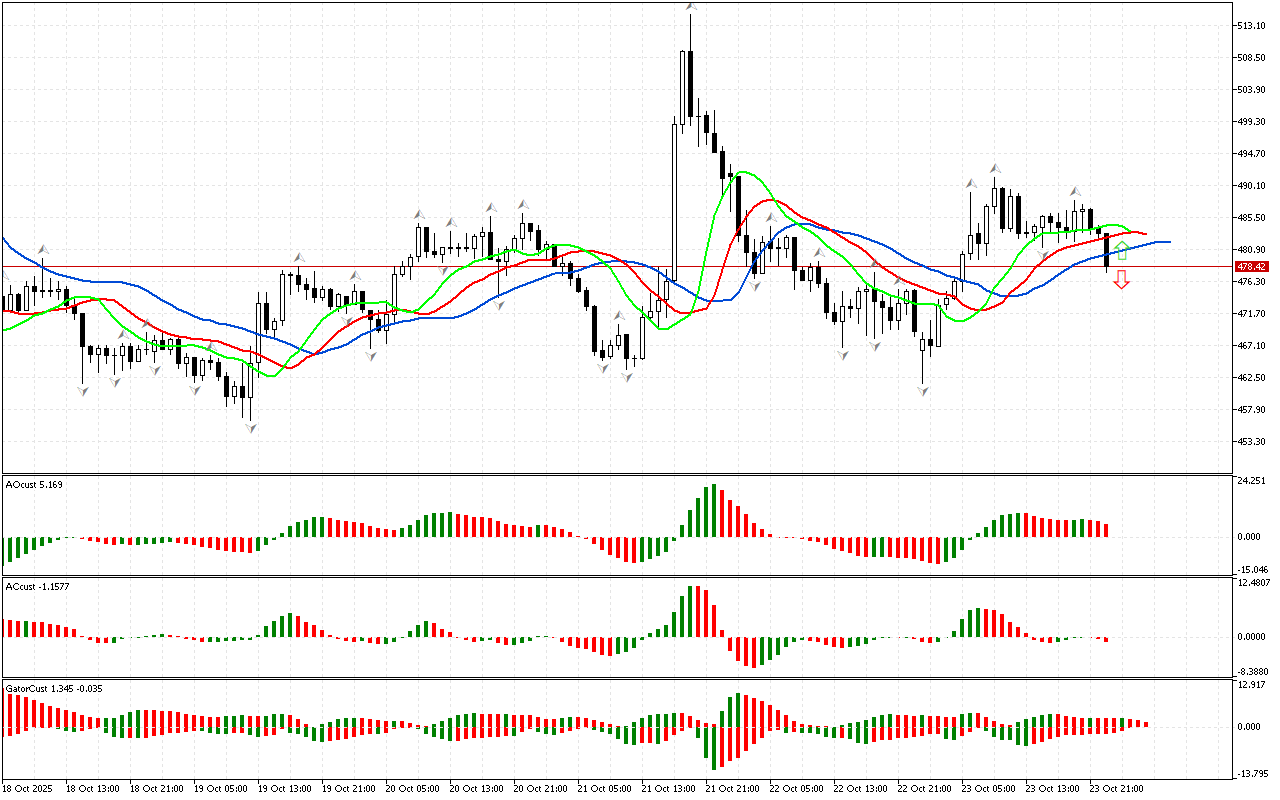Click the last black bearish candle
This screenshot has width=1280, height=800.
pyautogui.click(x=1107, y=250)
